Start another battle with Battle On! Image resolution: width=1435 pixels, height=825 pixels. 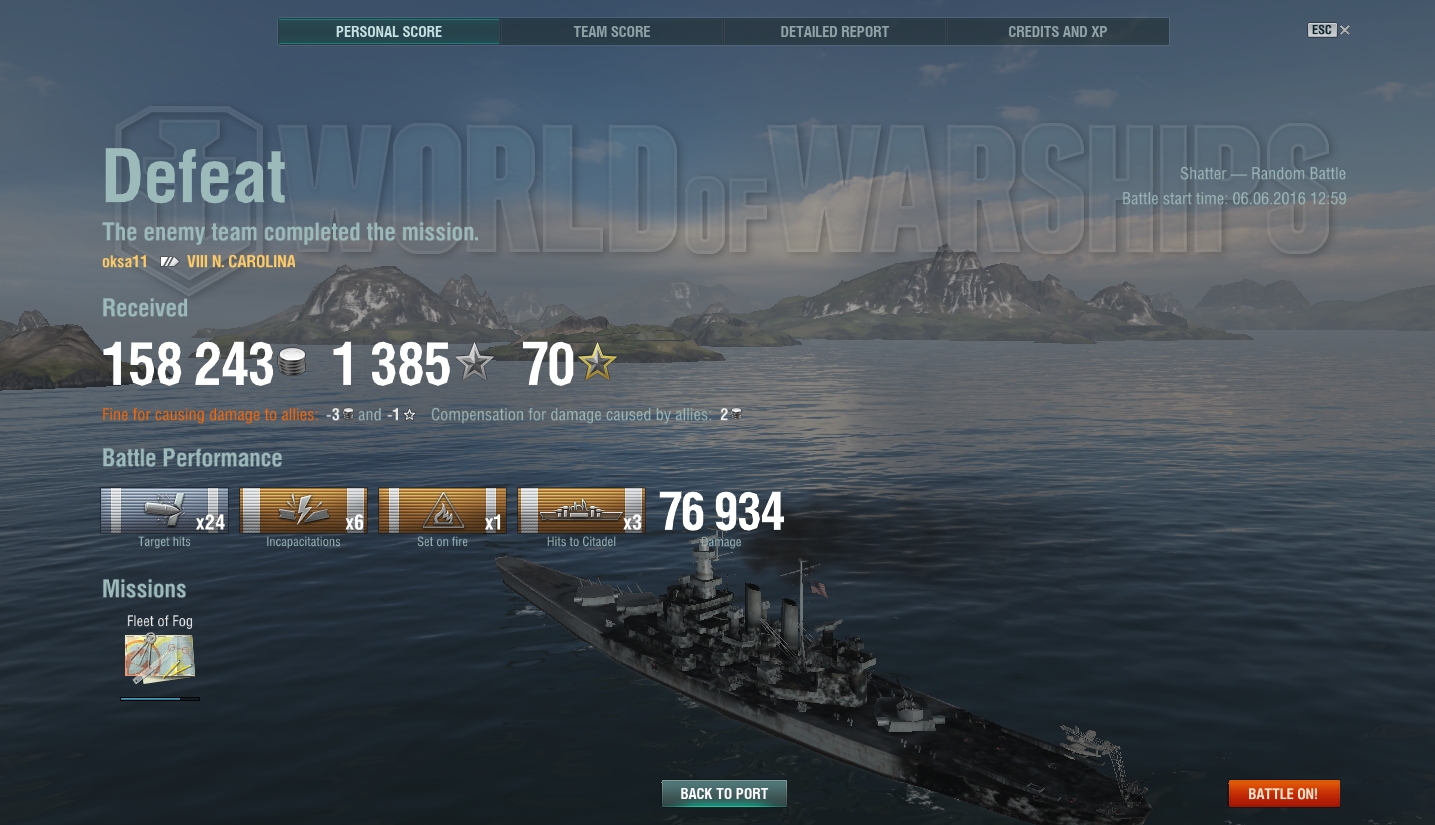click(1283, 794)
